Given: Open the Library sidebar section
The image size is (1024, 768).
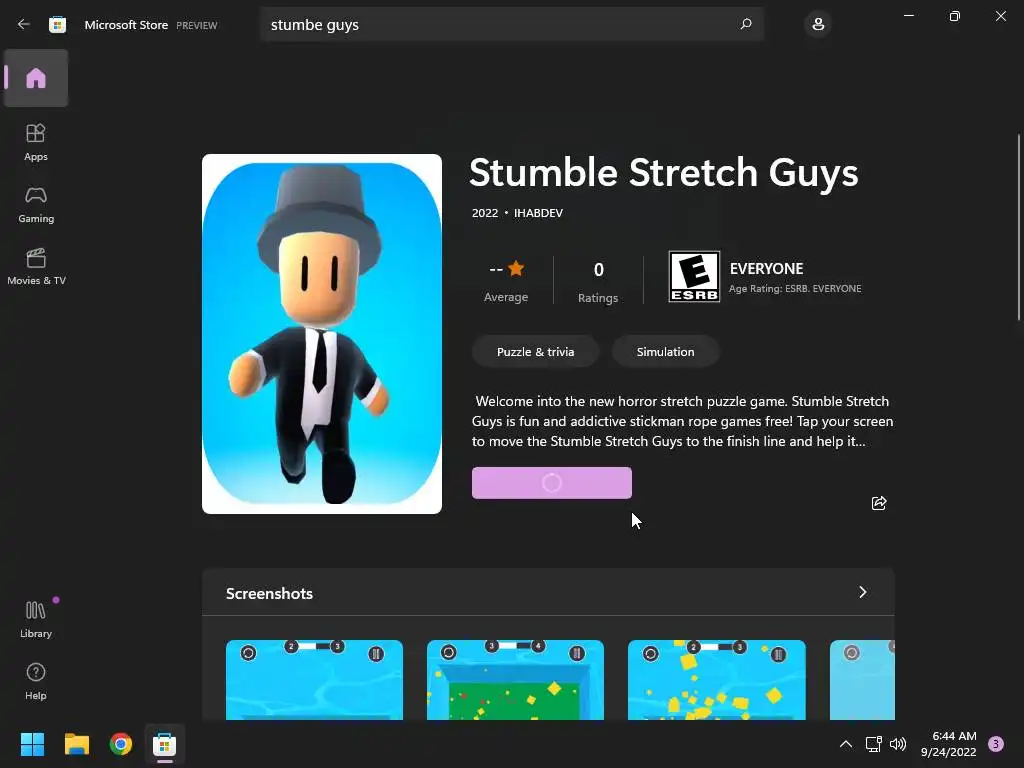Looking at the screenshot, I should 36,619.
